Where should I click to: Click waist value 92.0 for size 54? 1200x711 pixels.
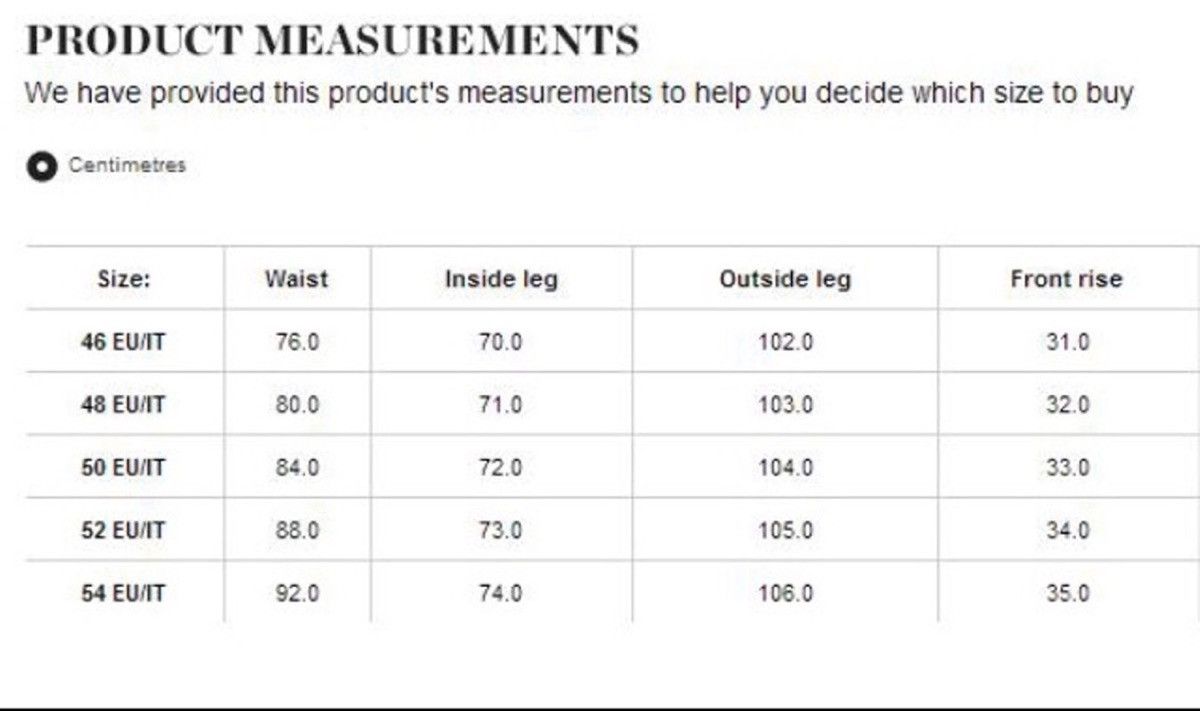point(297,593)
